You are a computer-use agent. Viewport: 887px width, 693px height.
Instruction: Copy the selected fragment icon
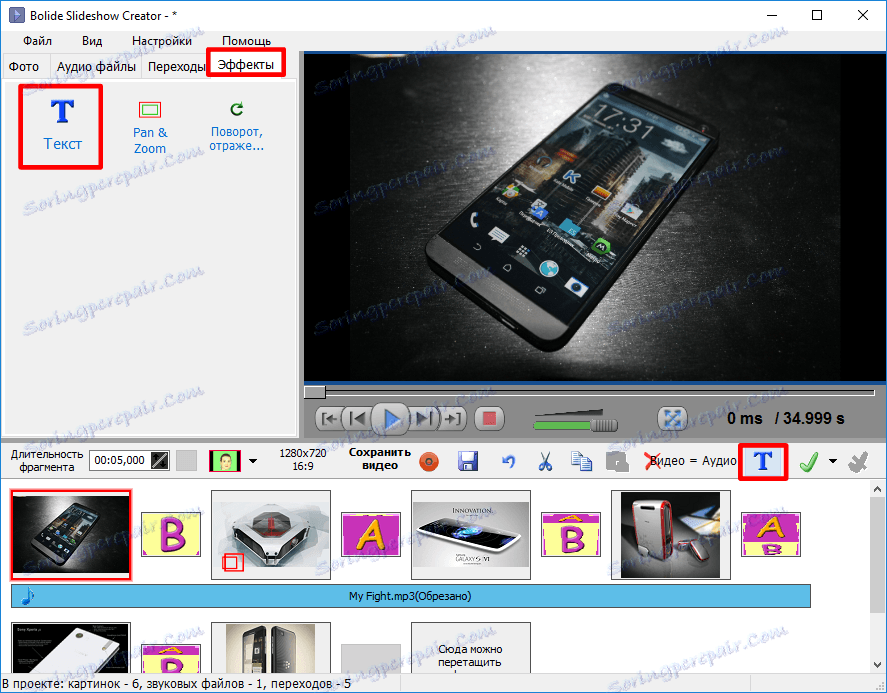click(x=583, y=461)
